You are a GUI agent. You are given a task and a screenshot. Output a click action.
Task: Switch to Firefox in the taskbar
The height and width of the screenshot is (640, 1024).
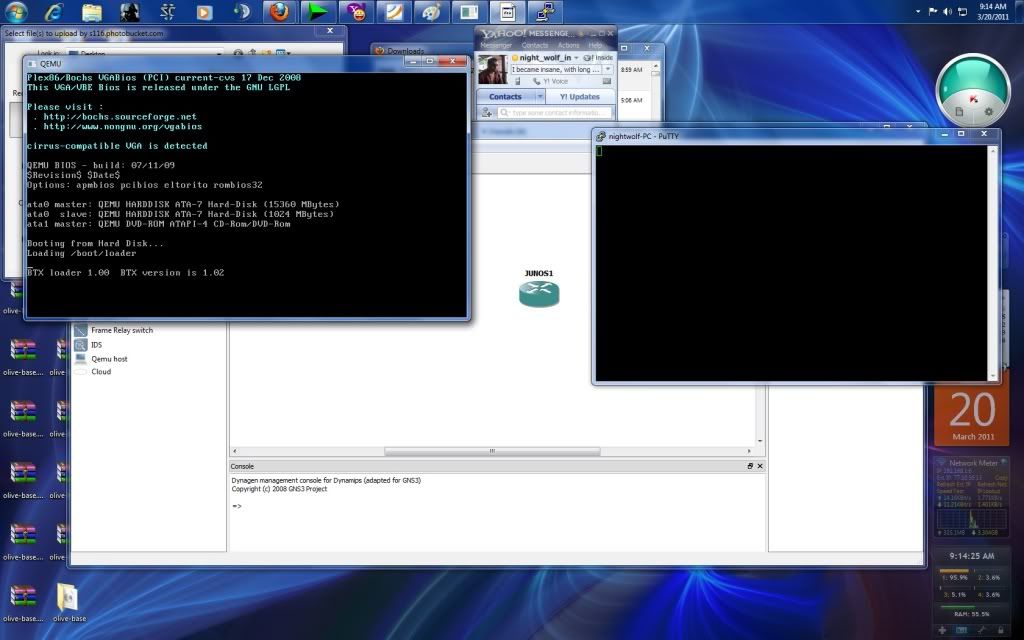(x=280, y=12)
